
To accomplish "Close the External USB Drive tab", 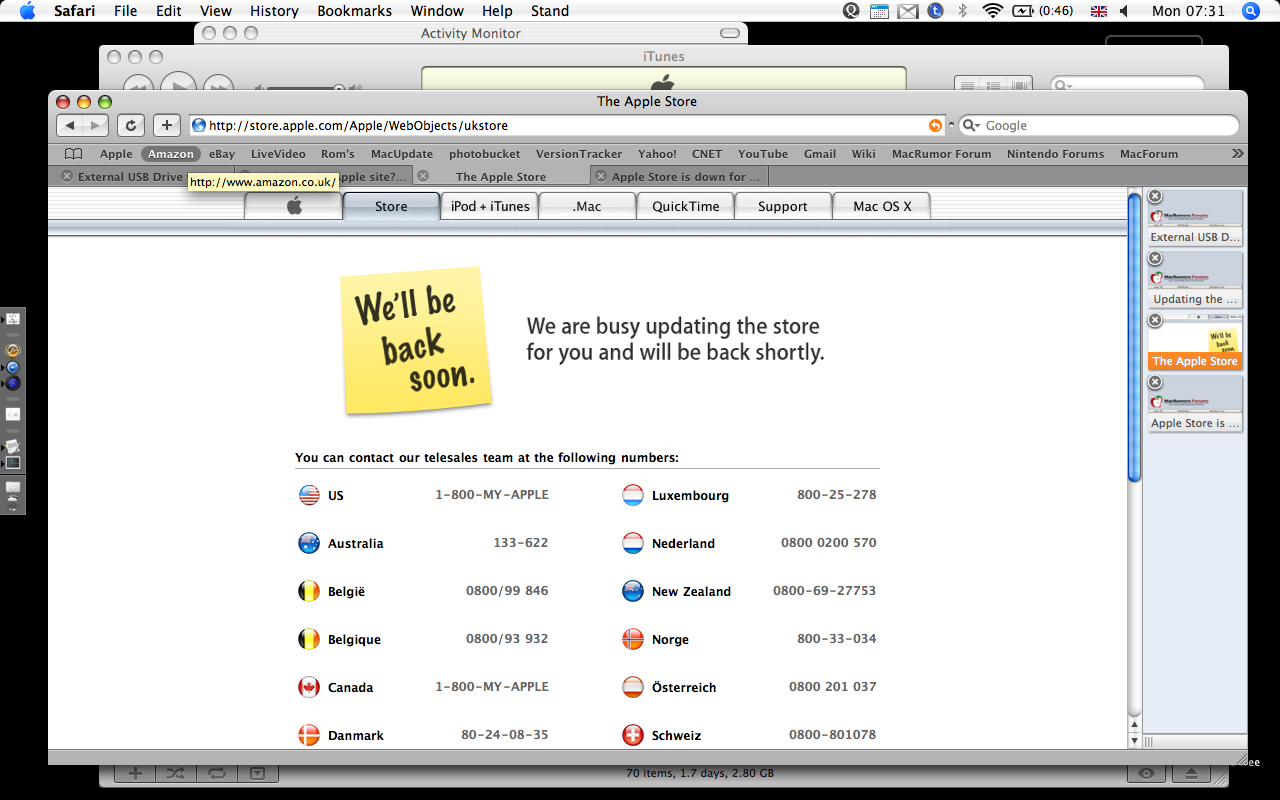I will 67,176.
